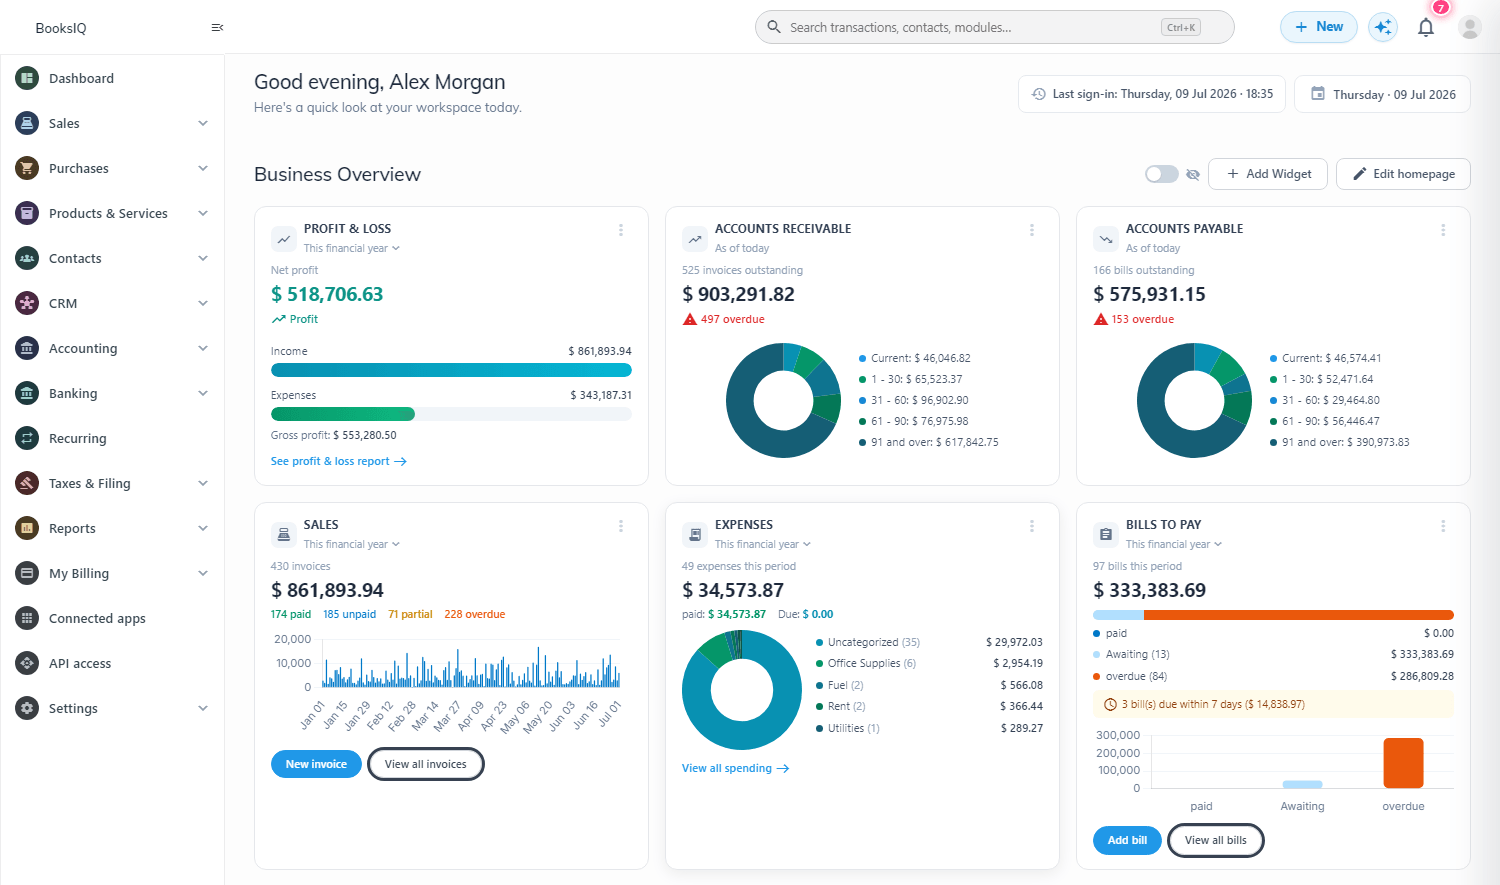1500x885 pixels.
Task: Click the My Billing icon
Action: click(27, 573)
